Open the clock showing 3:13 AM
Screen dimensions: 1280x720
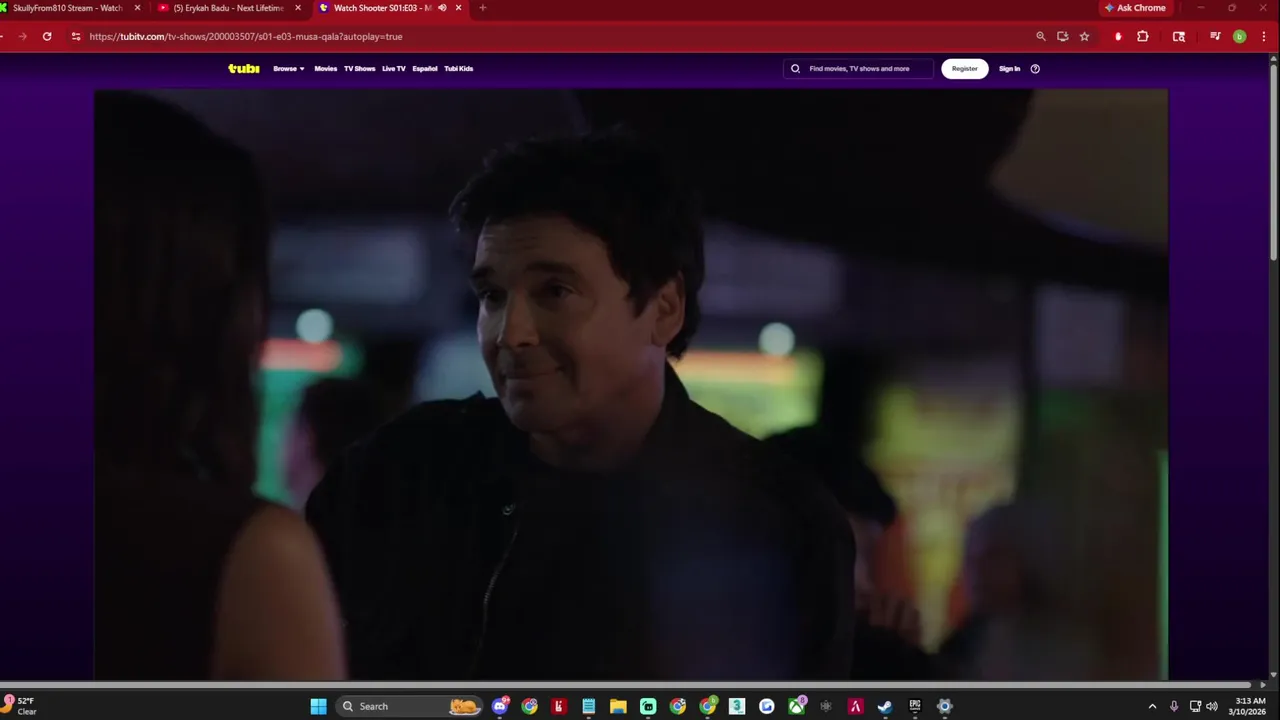click(x=1251, y=706)
